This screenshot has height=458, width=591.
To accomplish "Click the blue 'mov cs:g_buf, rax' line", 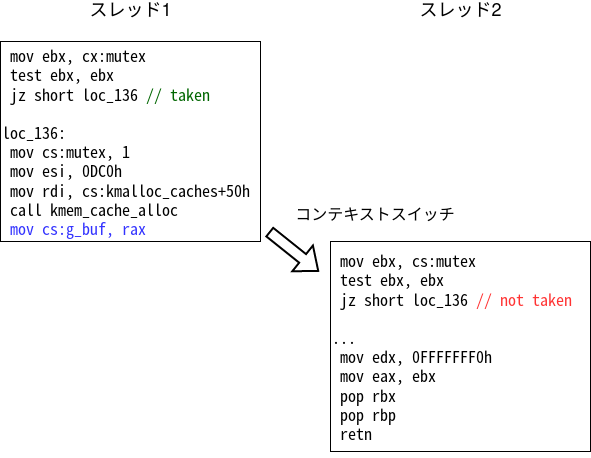I will pyautogui.click(x=78, y=230).
